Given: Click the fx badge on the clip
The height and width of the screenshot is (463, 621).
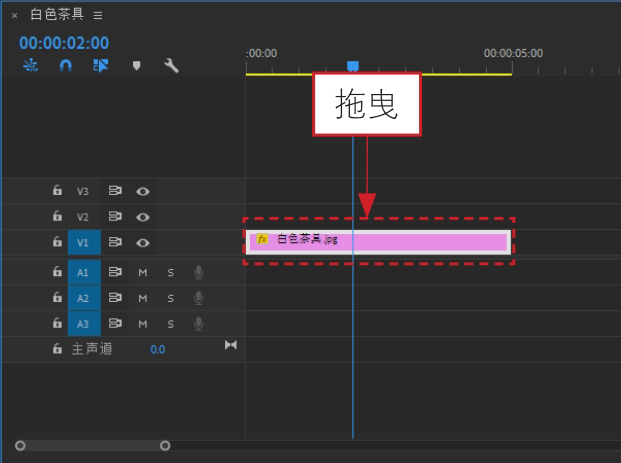Looking at the screenshot, I should tap(262, 239).
